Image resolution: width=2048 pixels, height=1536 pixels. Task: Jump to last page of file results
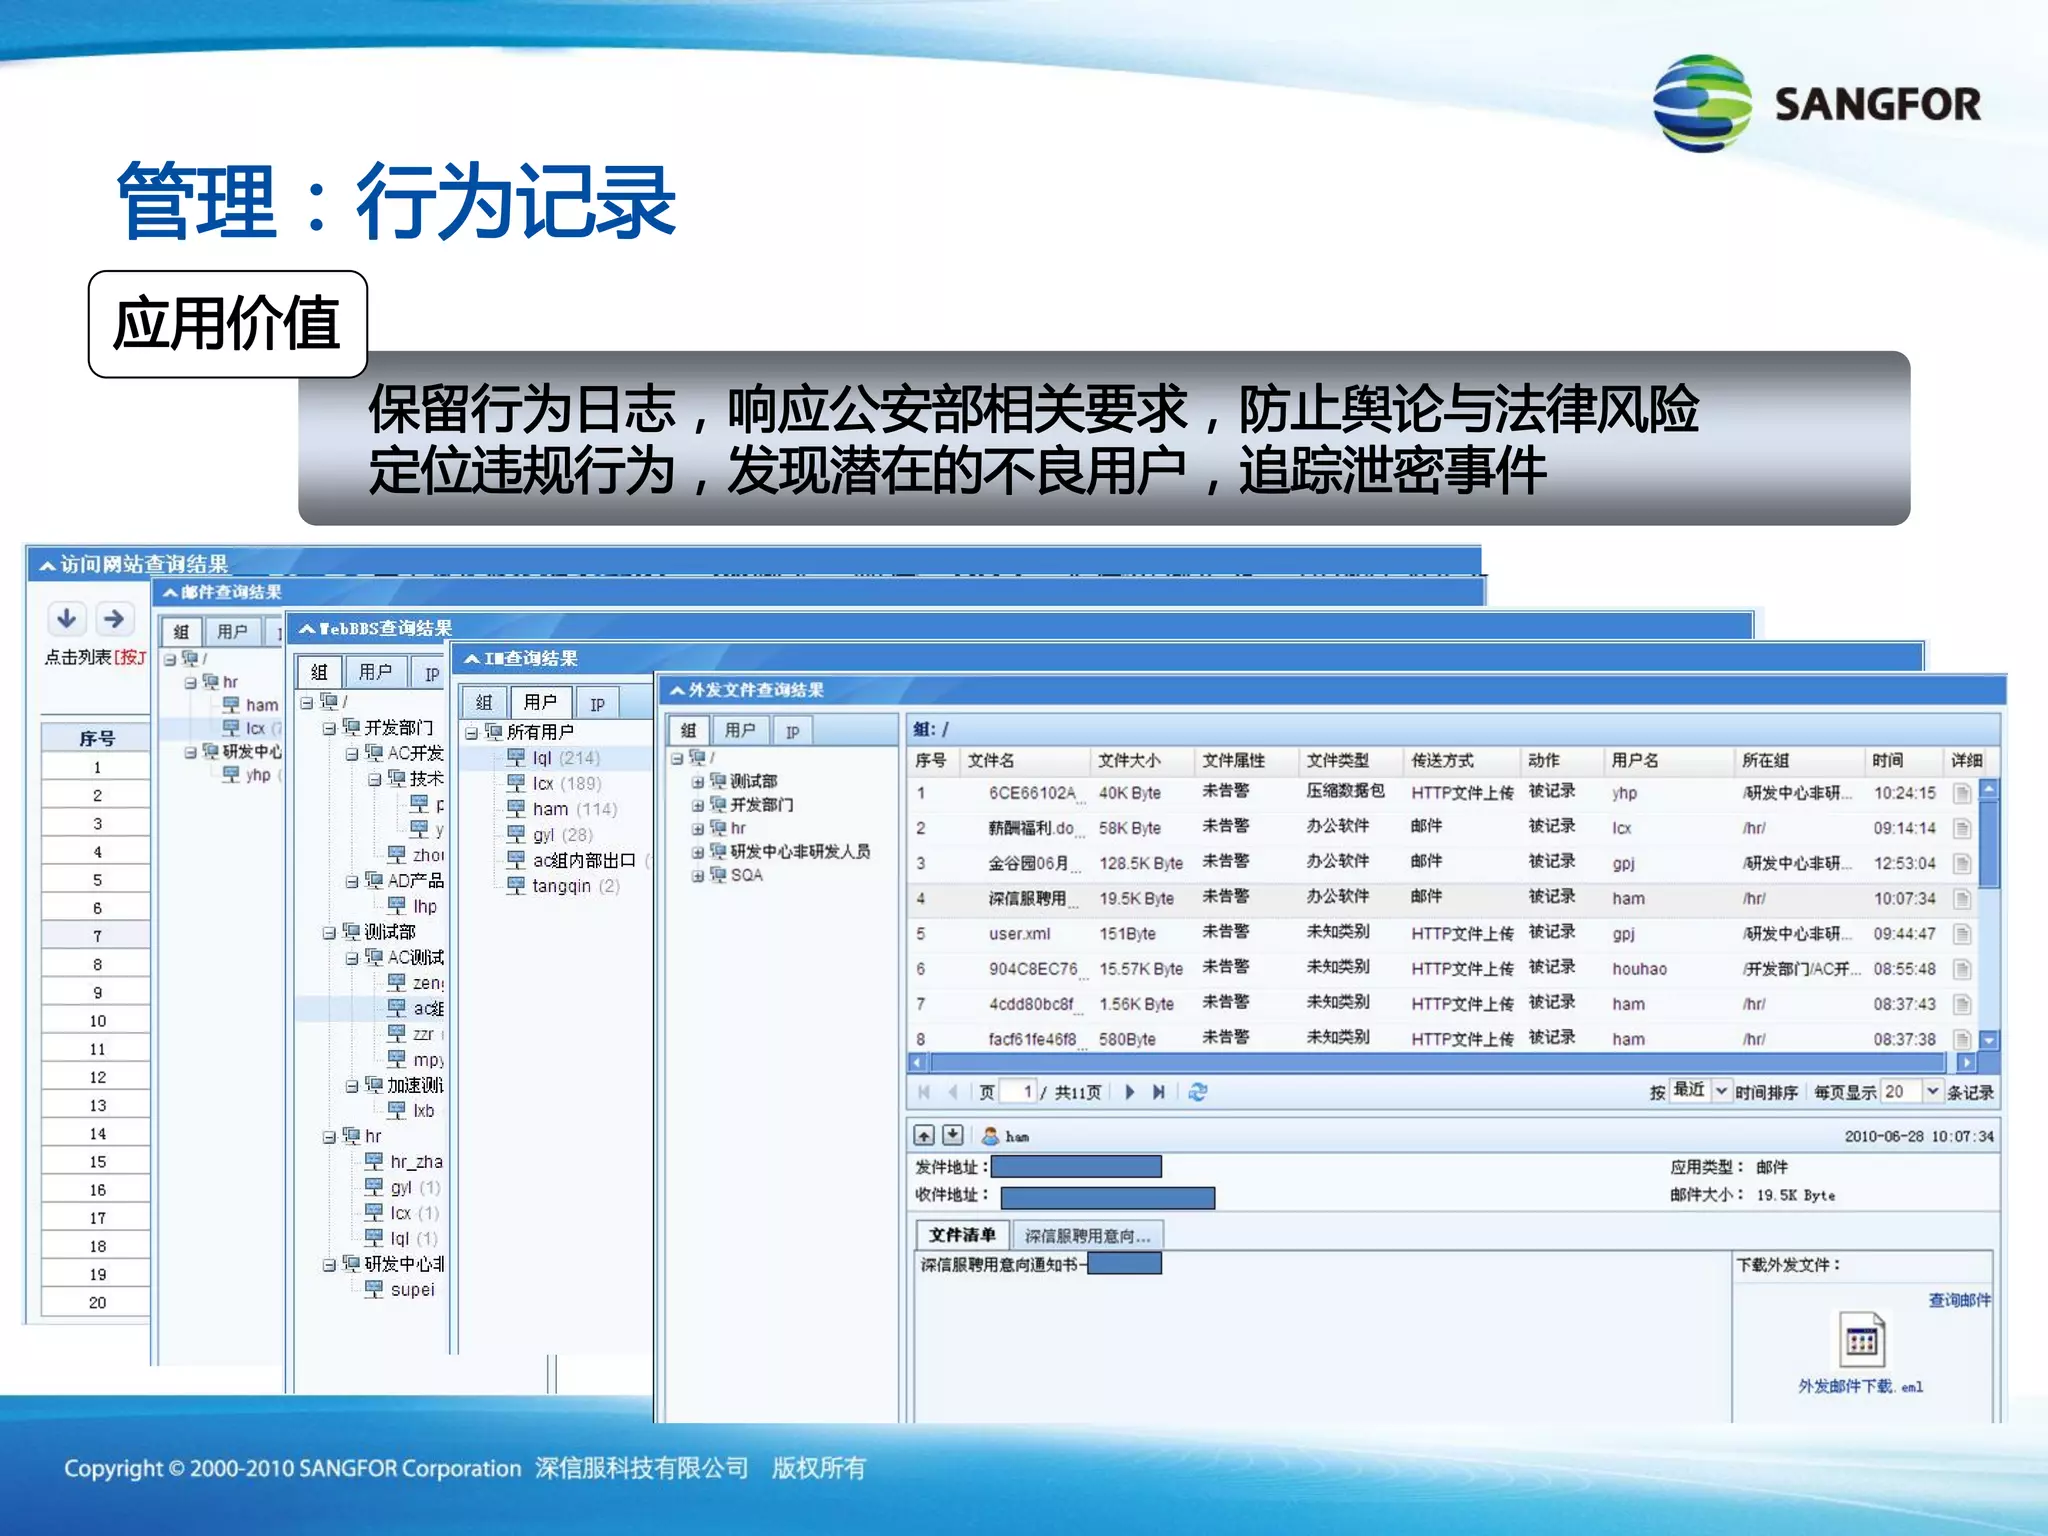[1158, 1092]
